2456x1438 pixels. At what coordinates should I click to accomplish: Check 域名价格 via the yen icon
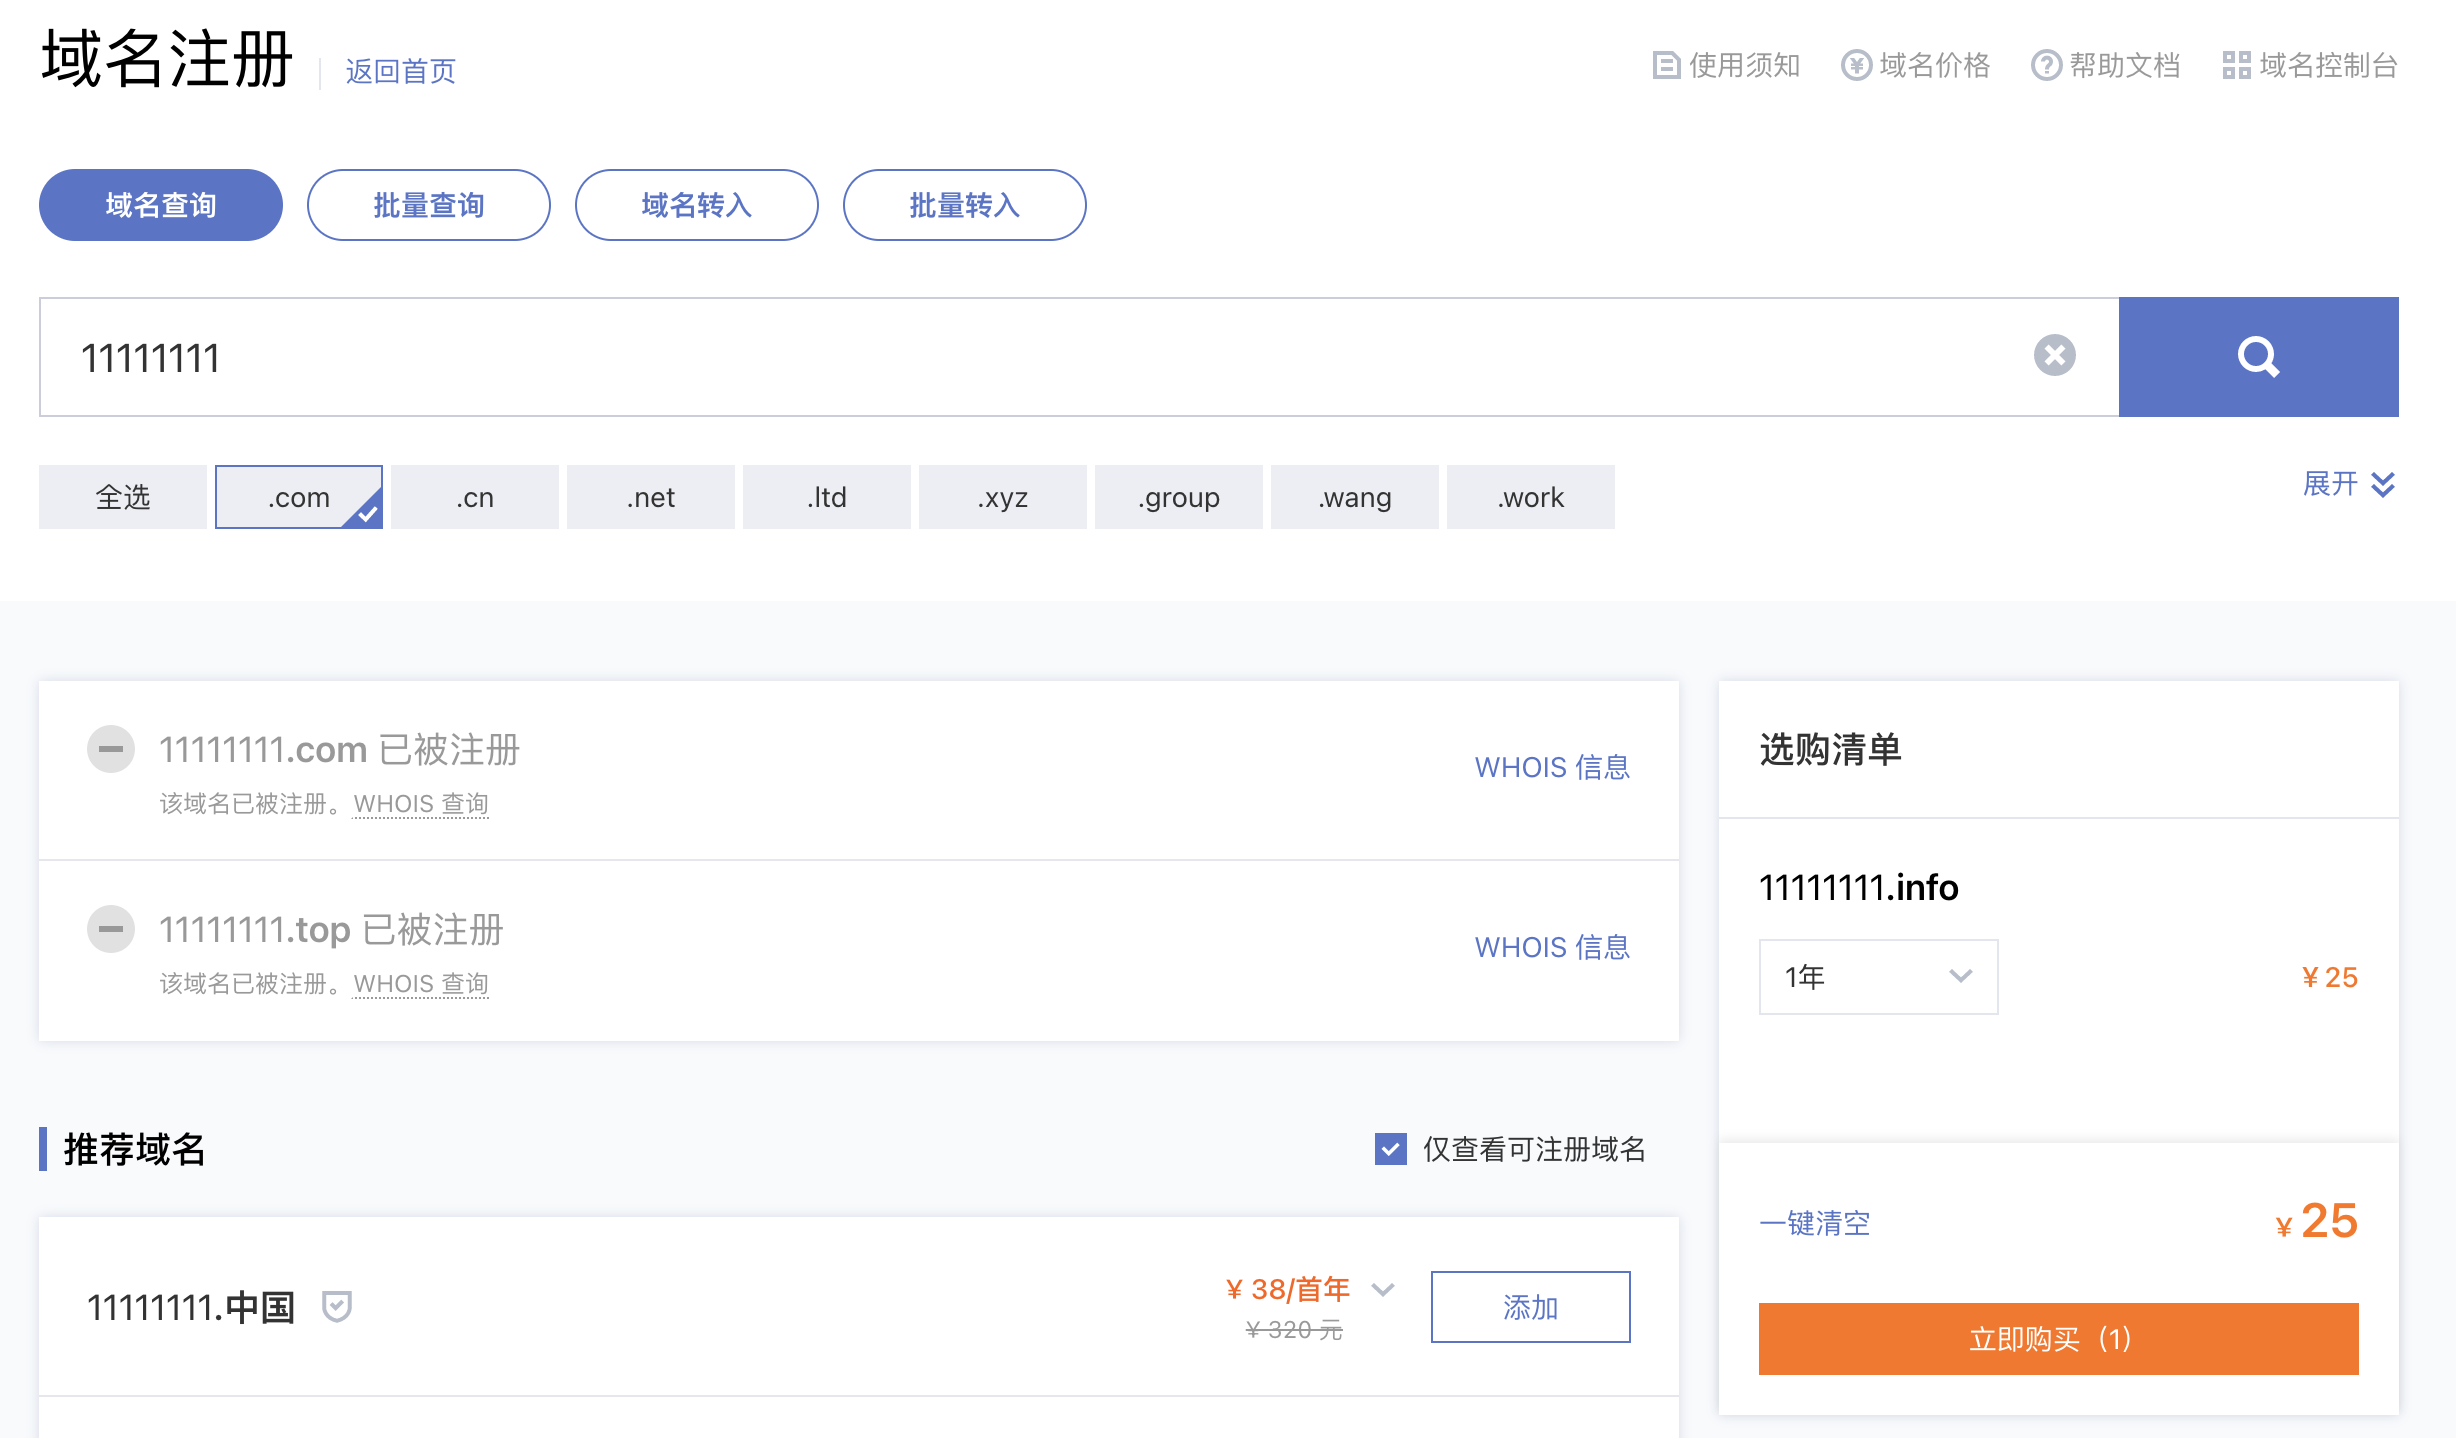(1858, 65)
